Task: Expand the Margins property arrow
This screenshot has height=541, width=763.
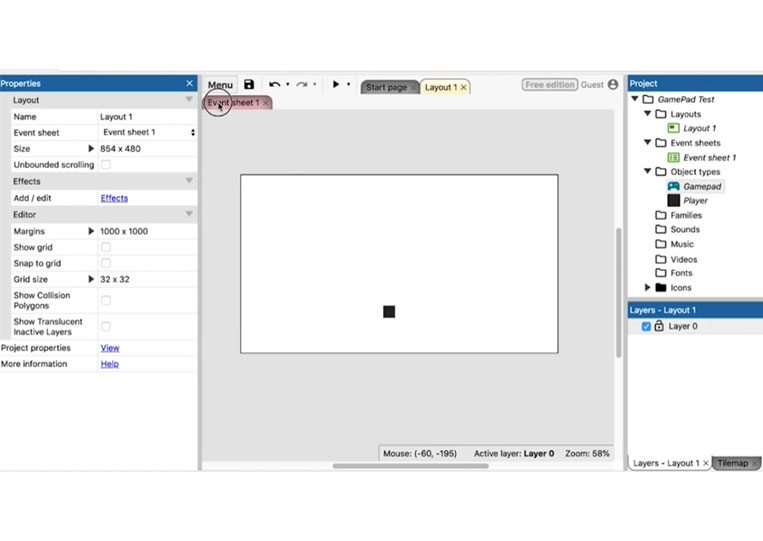Action: (x=91, y=231)
